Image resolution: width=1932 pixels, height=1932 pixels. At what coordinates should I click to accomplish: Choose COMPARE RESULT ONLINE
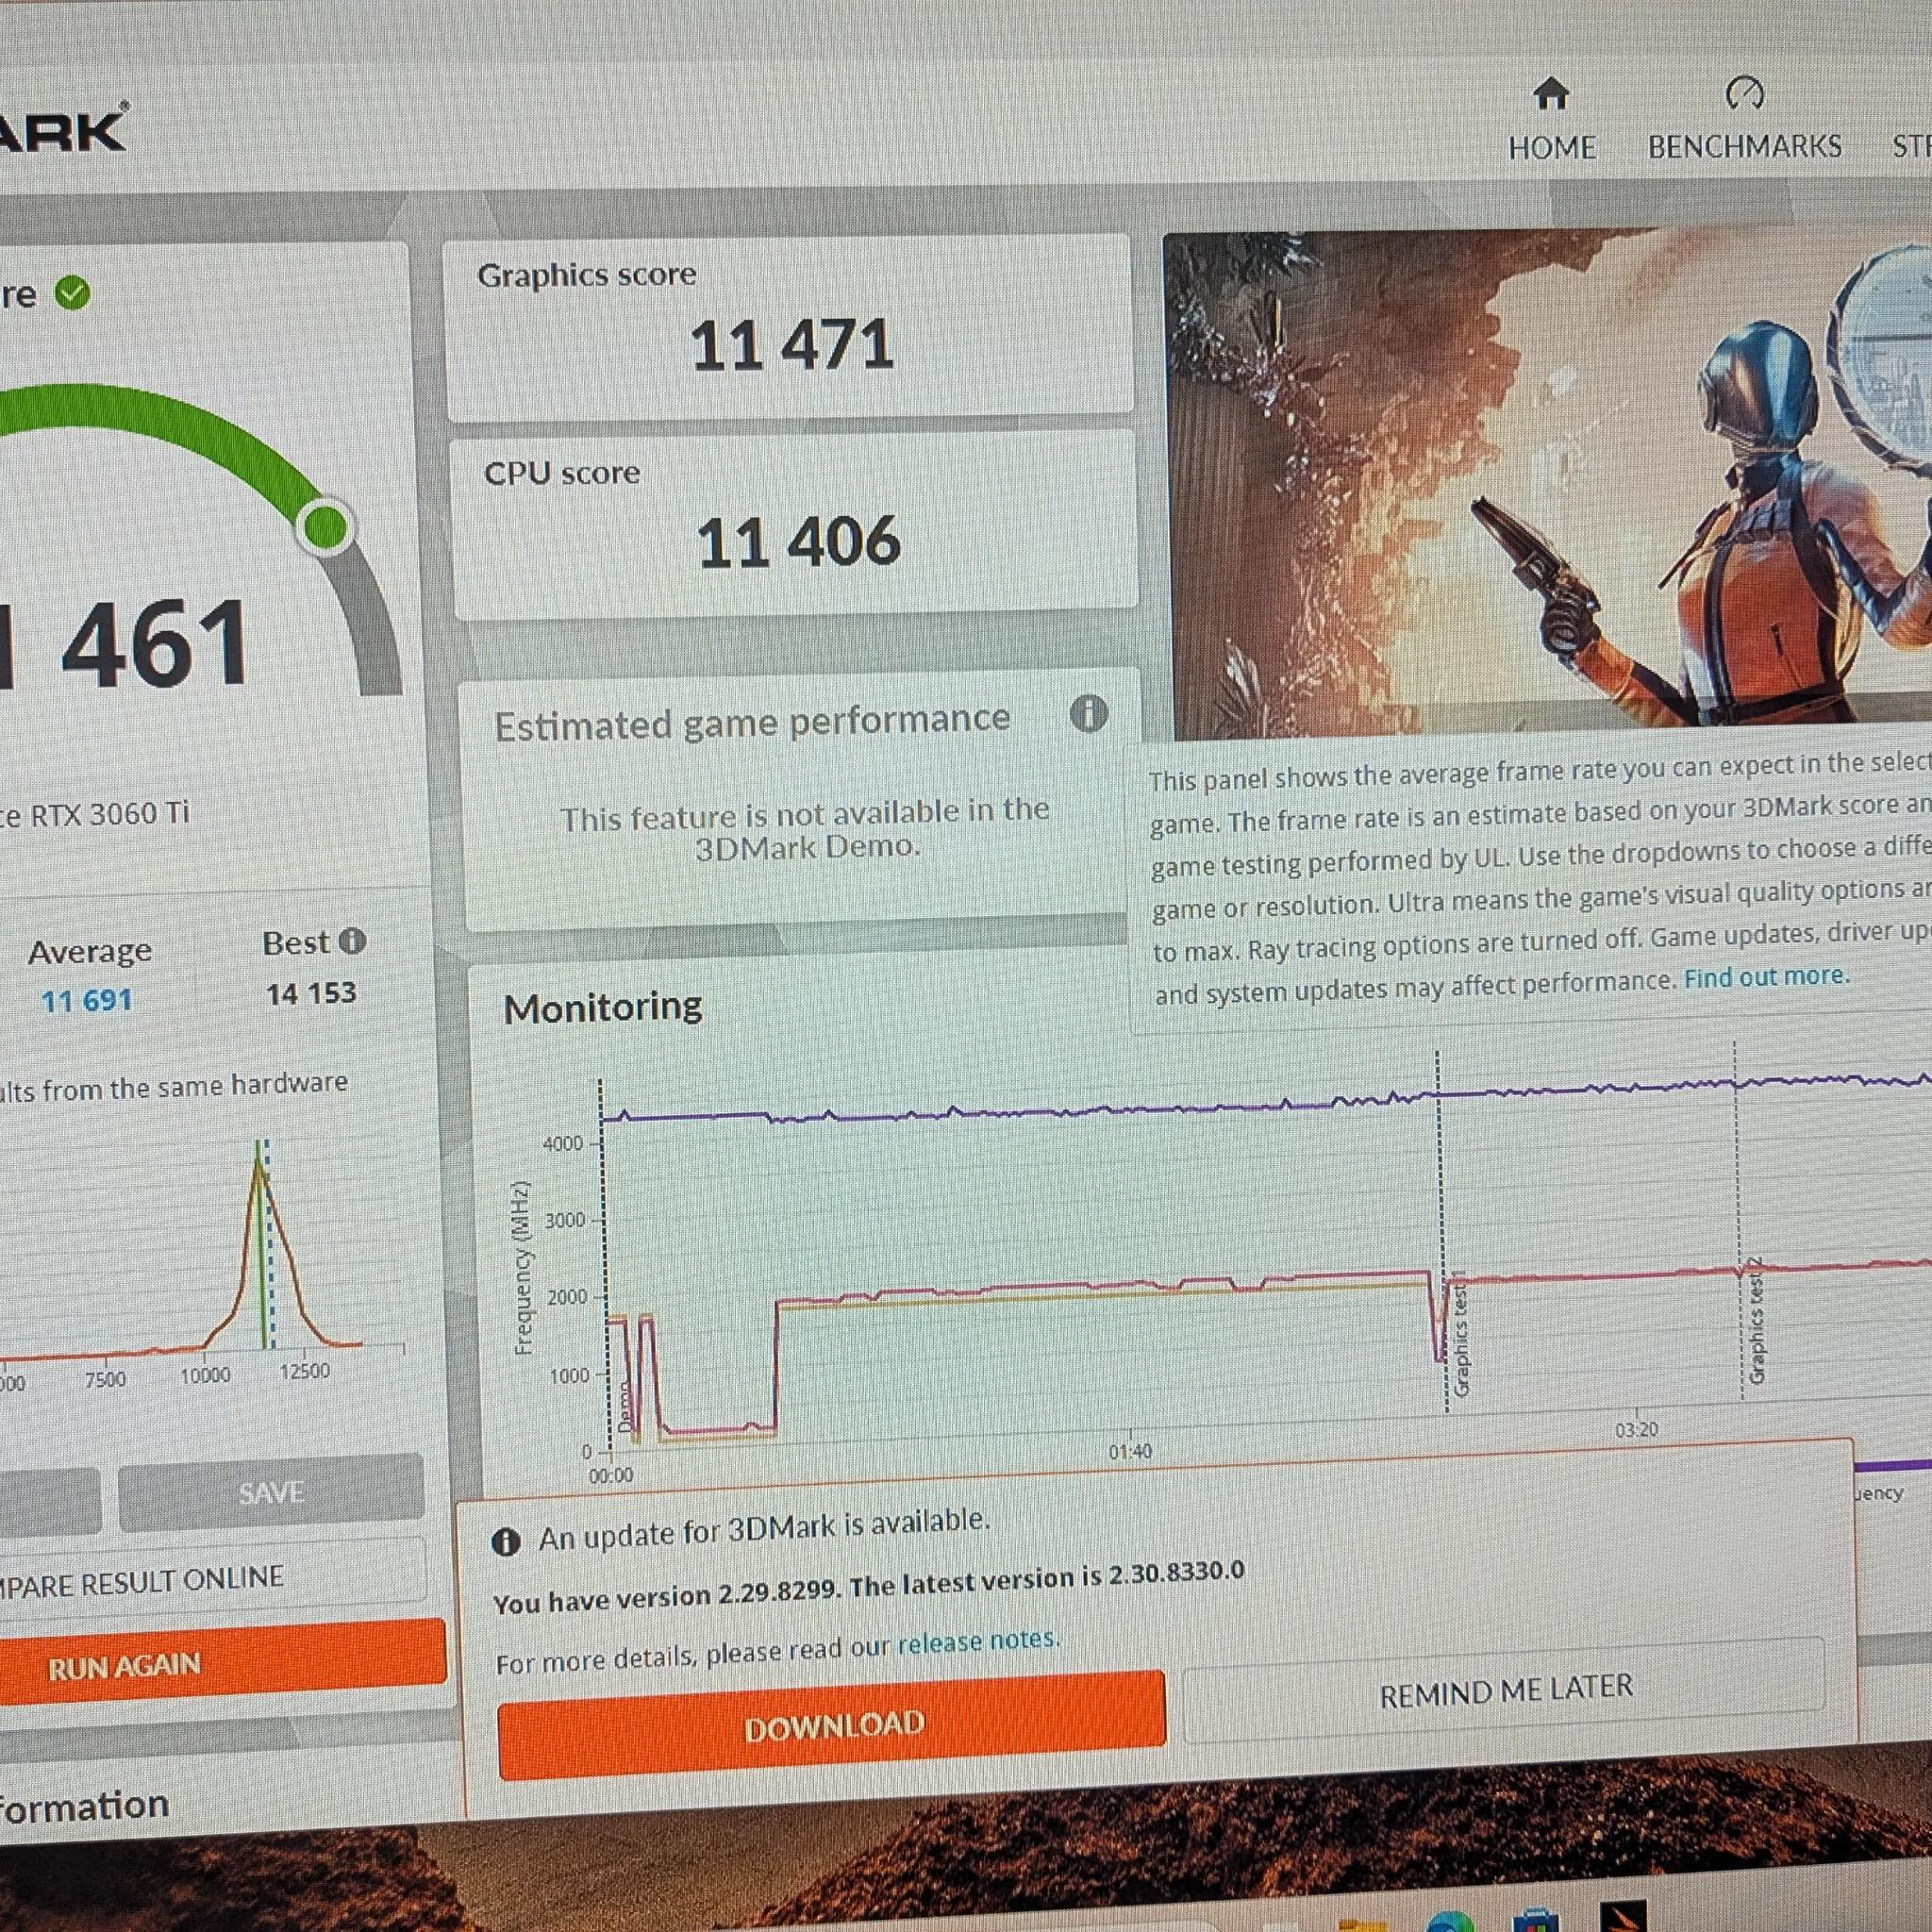[212, 1580]
